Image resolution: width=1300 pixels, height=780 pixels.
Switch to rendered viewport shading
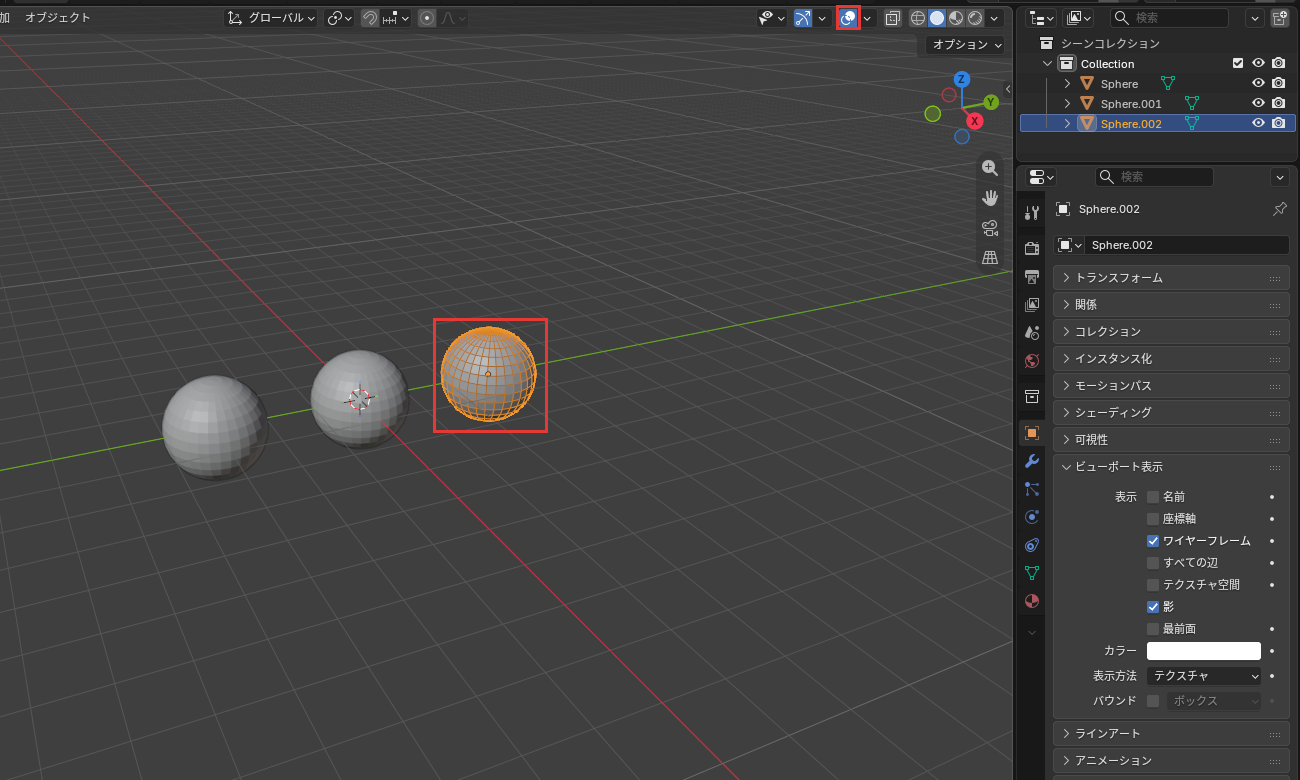(x=974, y=18)
